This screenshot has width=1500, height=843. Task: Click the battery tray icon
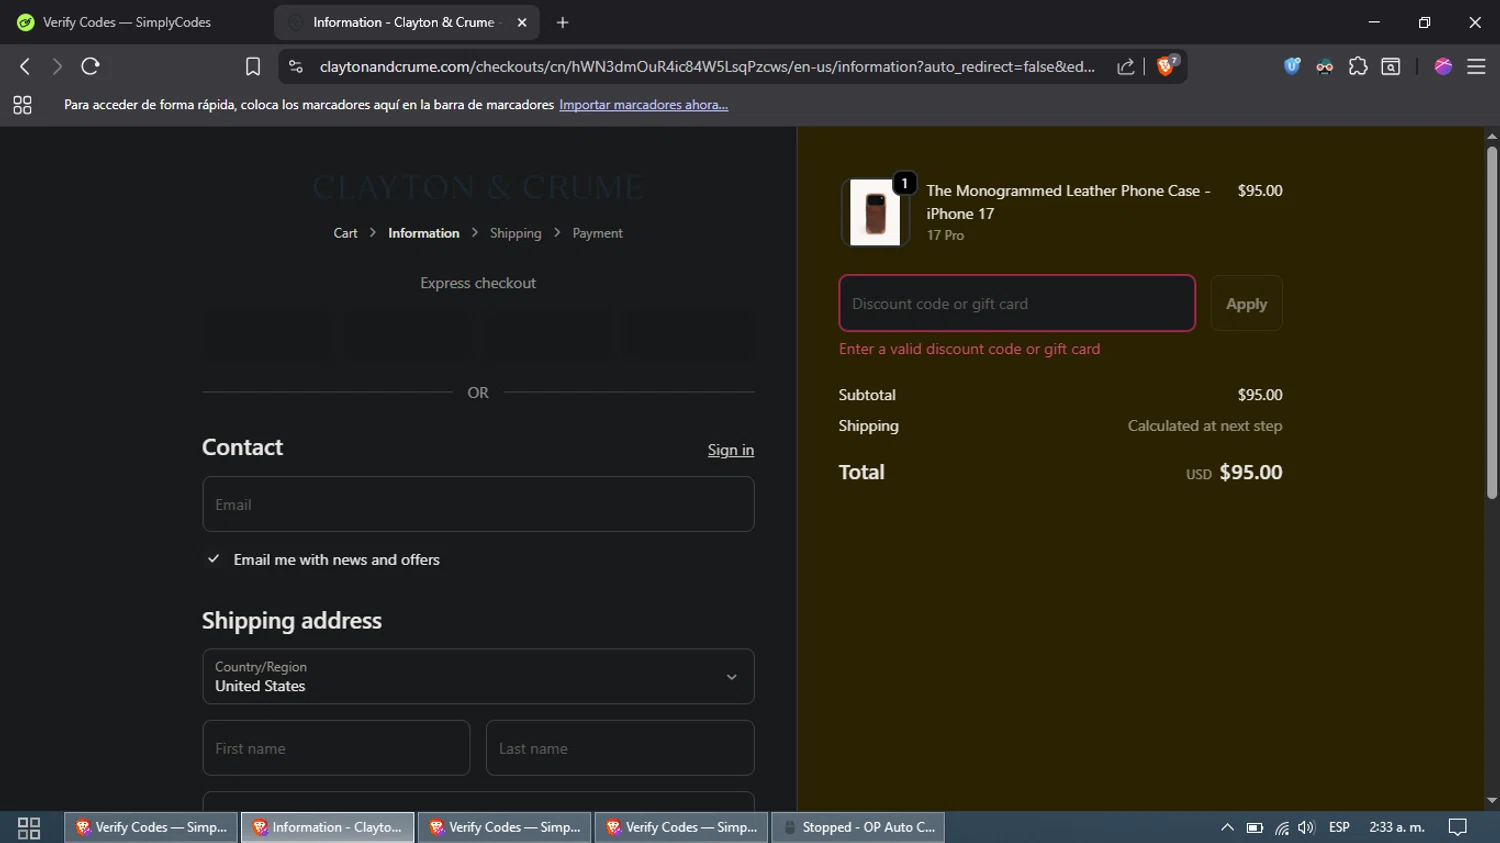[x=1254, y=827]
